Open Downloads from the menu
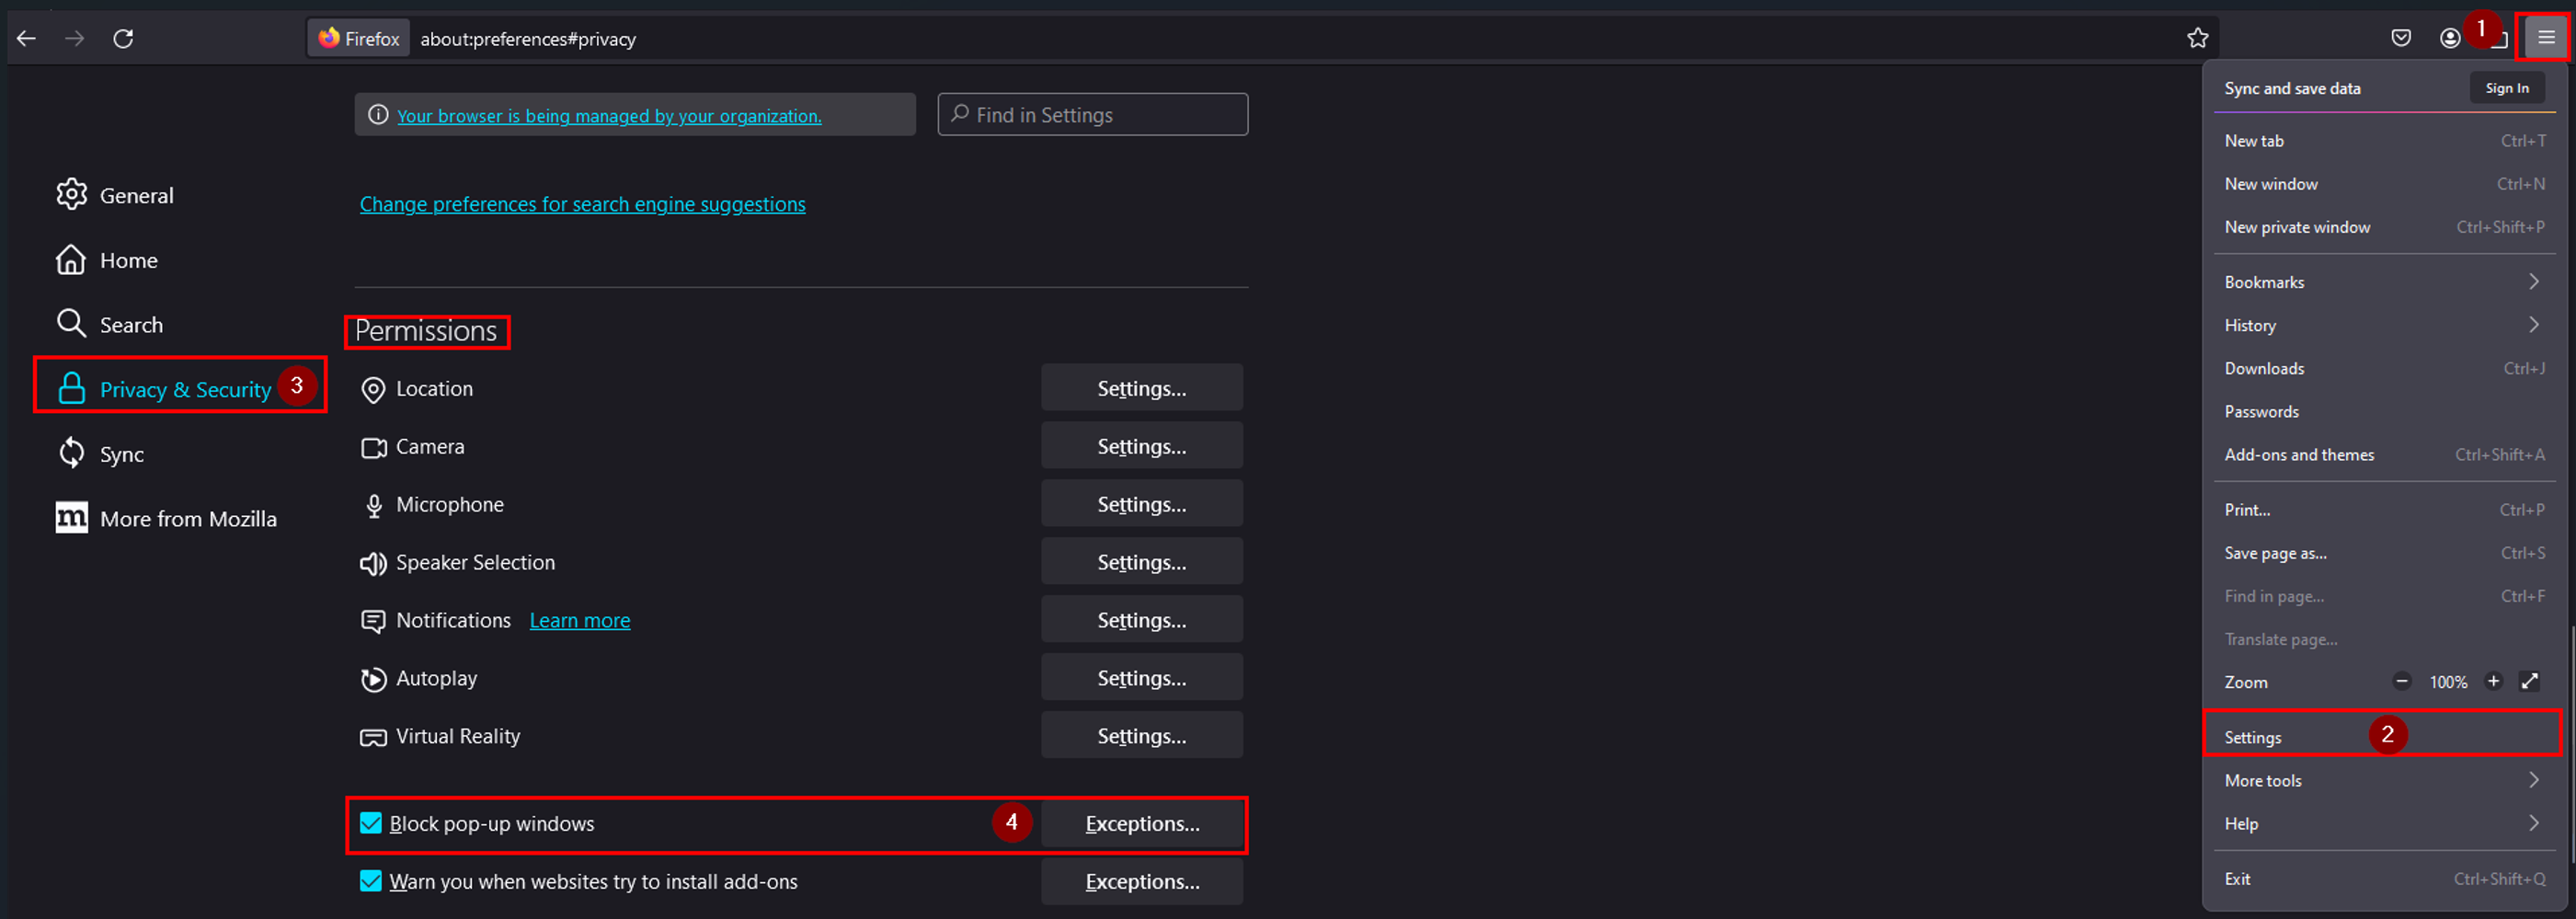2576x919 pixels. coord(2383,368)
